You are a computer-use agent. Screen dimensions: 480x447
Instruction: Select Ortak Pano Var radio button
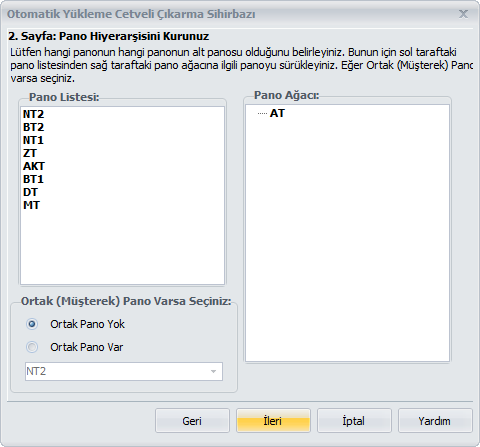[x=32, y=347]
